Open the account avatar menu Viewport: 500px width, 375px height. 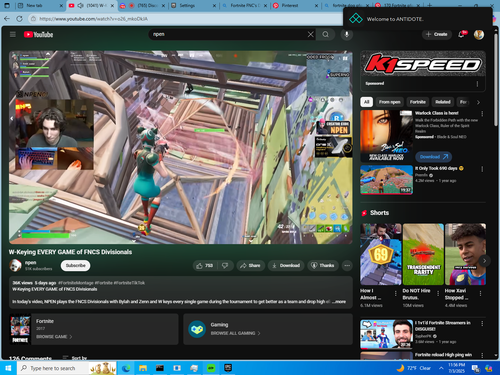[x=479, y=34]
